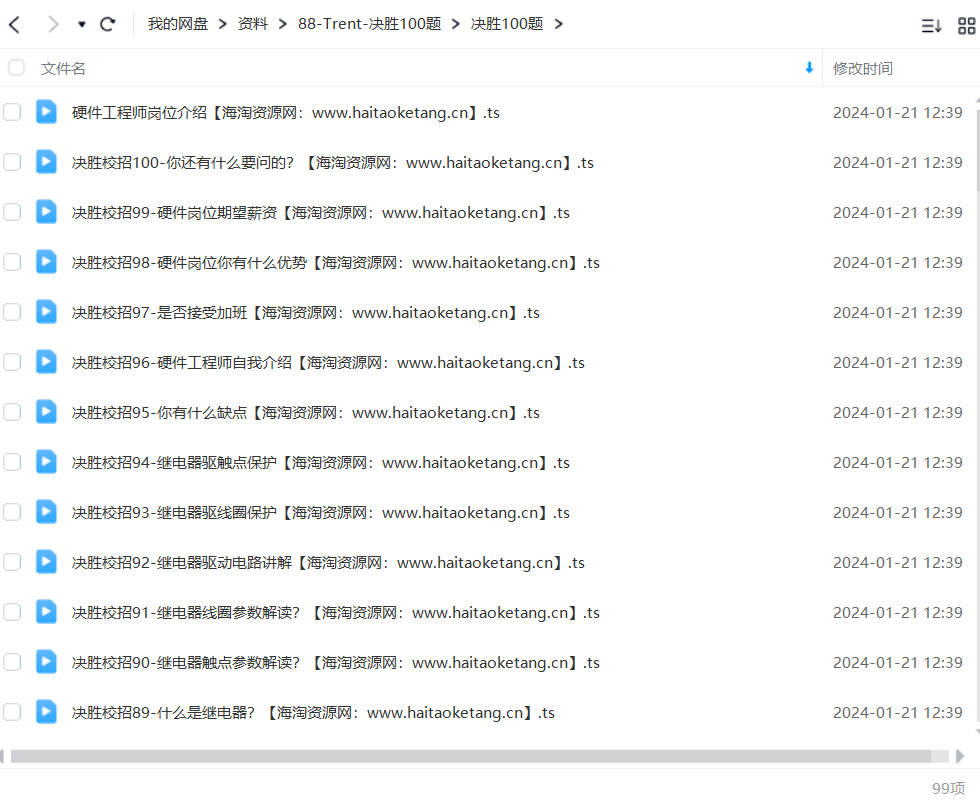980x802 pixels.
Task: Check the box for 决胜校招99 file
Action: pyautogui.click(x=12, y=213)
